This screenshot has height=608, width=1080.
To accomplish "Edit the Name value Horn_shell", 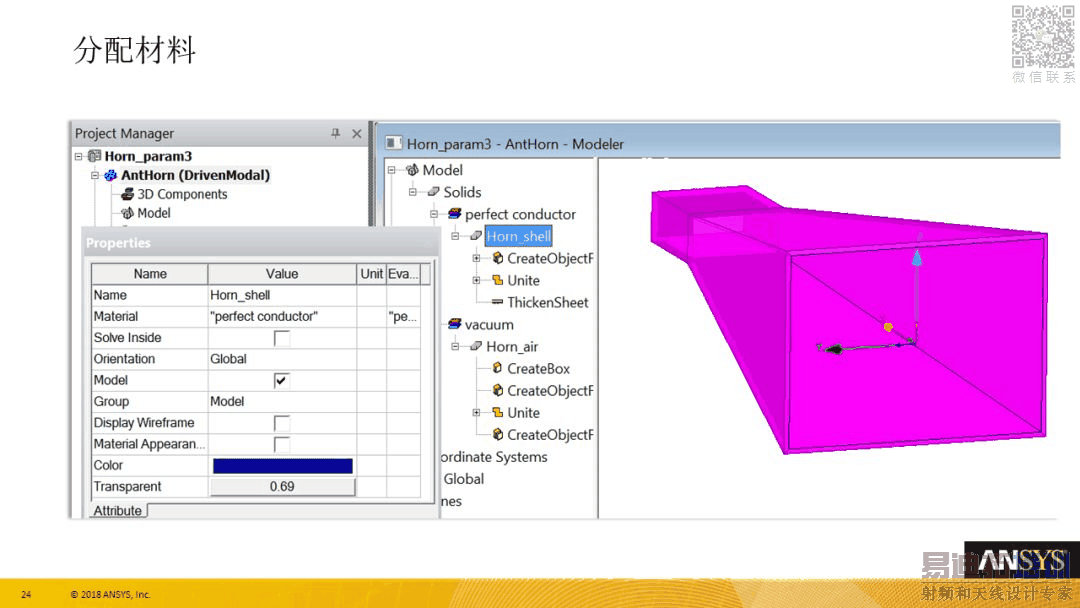I will (282, 295).
